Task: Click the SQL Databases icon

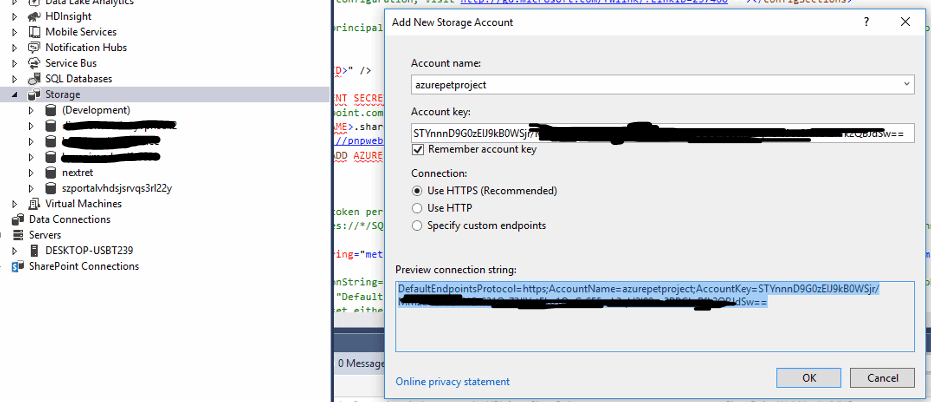Action: pyautogui.click(x=34, y=78)
